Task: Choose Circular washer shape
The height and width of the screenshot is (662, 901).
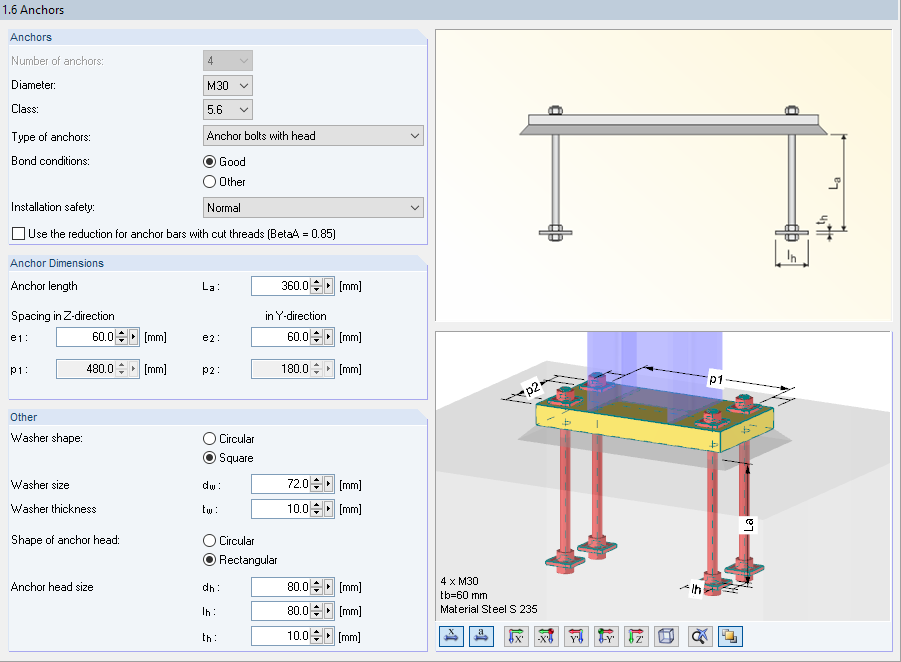Action: click(x=209, y=437)
